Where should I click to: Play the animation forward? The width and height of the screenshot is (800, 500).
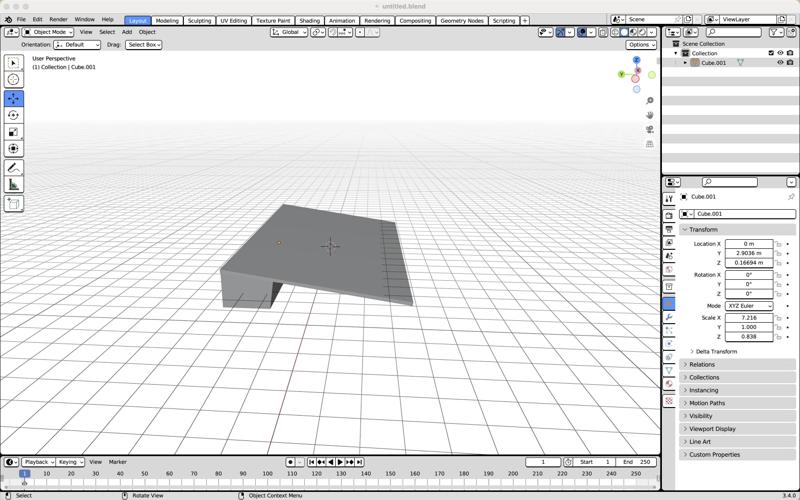pos(340,462)
